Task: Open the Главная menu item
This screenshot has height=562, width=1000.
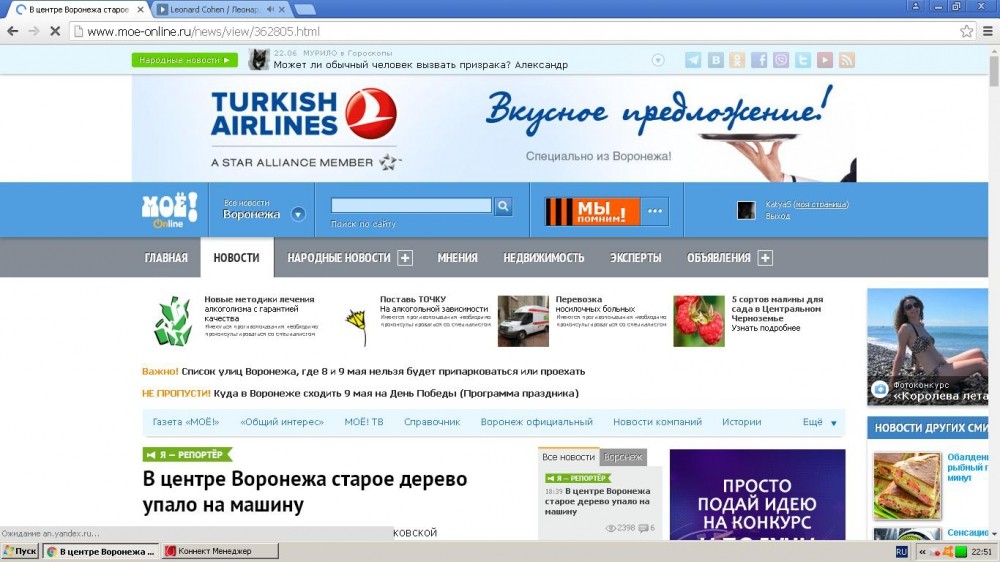Action: click(x=166, y=258)
